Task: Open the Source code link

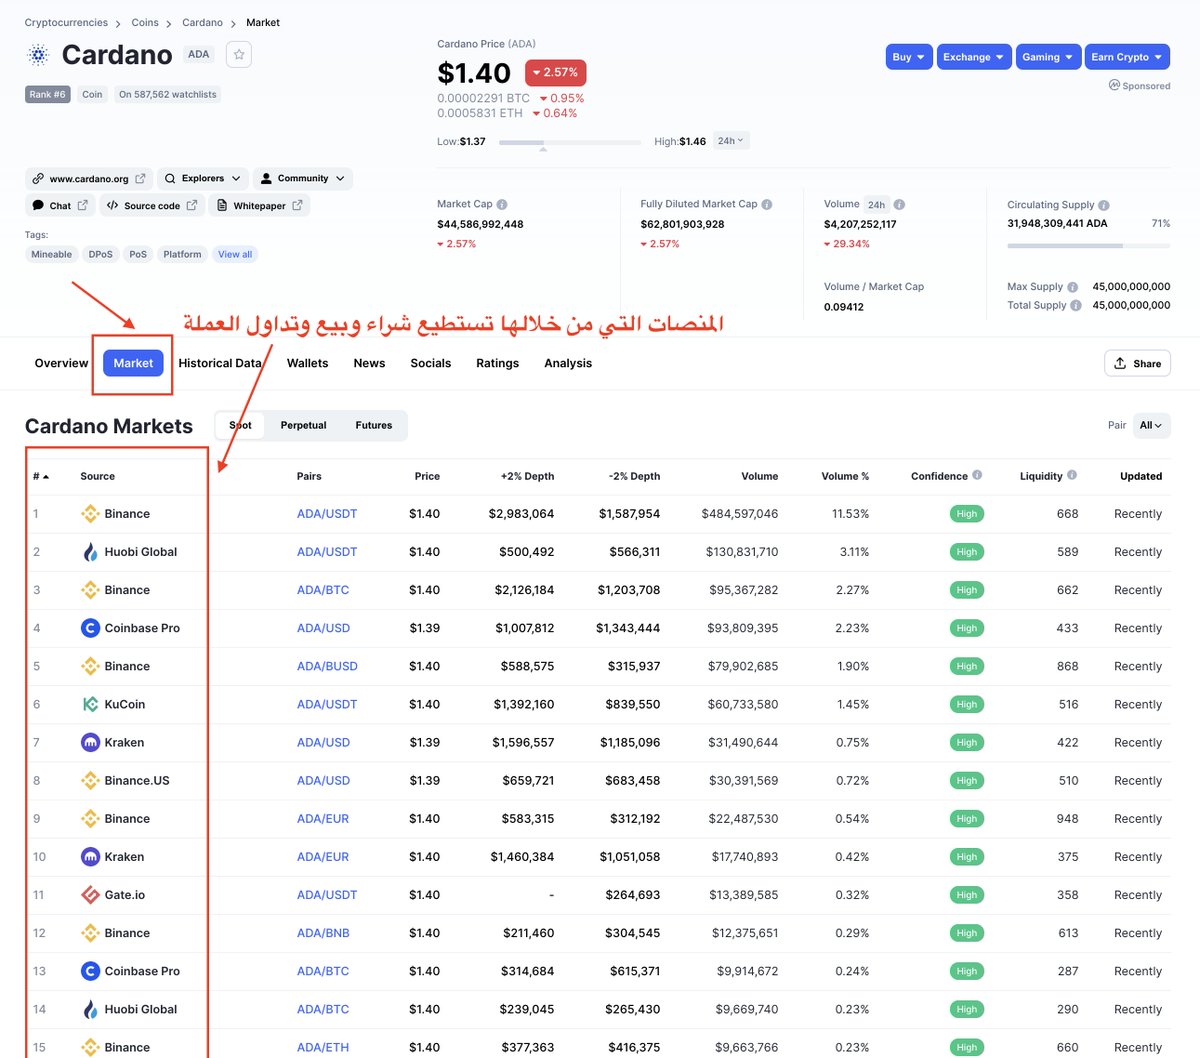Action: (152, 206)
